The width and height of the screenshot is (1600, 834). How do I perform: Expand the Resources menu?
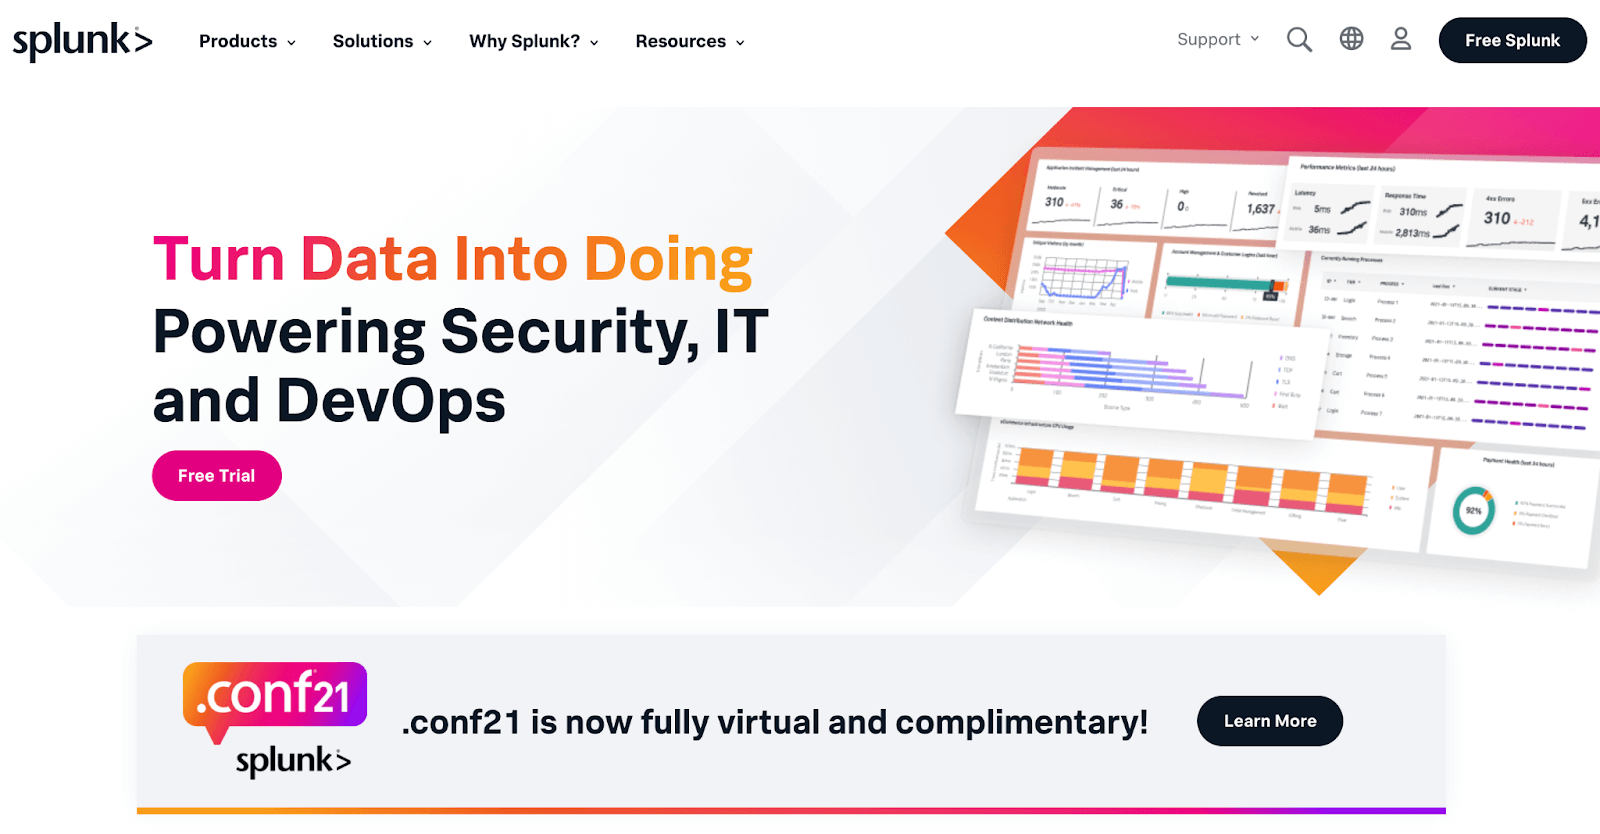pos(690,41)
